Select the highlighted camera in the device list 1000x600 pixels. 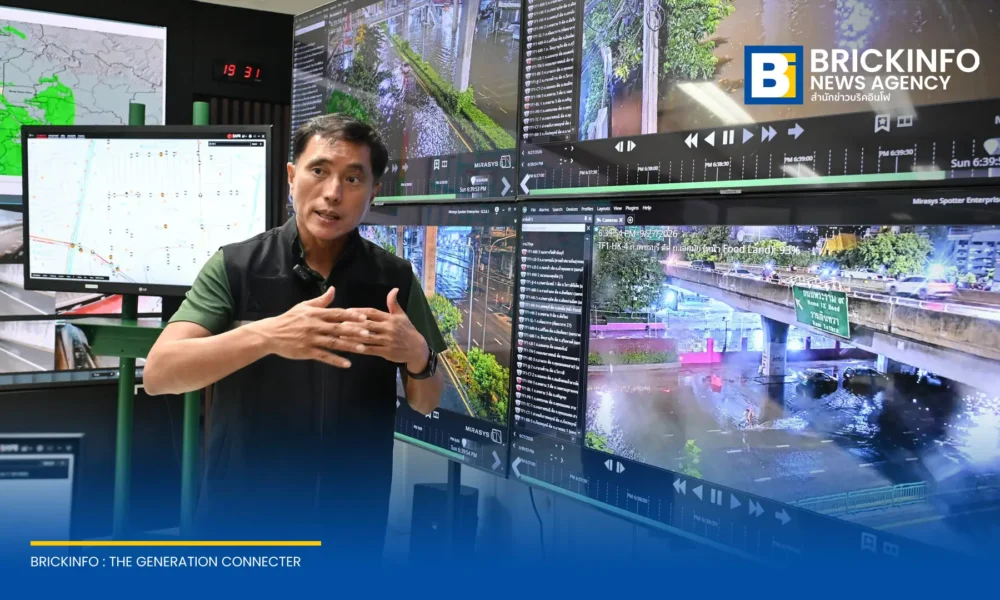tap(550, 307)
